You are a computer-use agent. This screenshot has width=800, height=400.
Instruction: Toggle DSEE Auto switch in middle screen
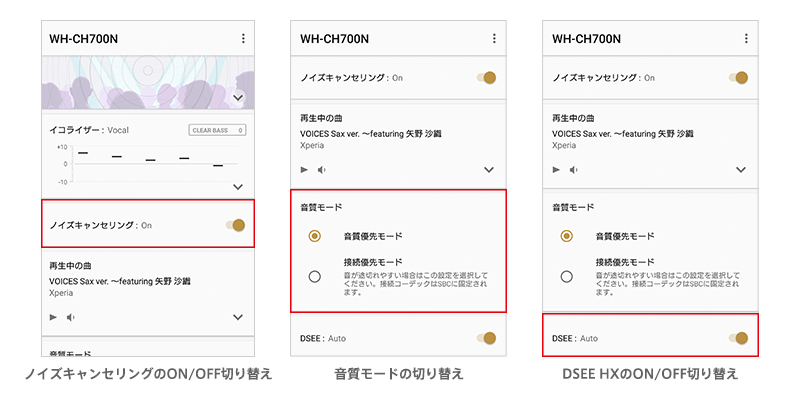coord(487,338)
